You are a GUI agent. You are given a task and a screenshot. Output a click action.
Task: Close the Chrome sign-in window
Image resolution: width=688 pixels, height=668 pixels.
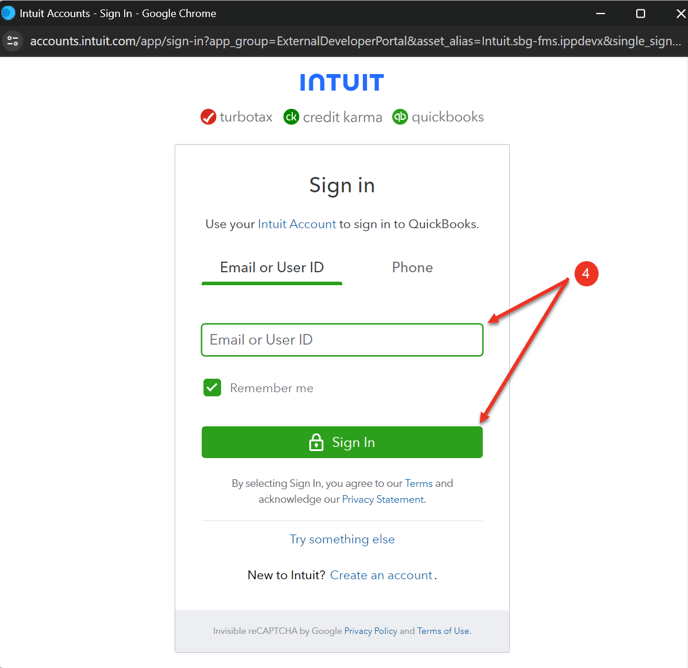[x=681, y=14]
